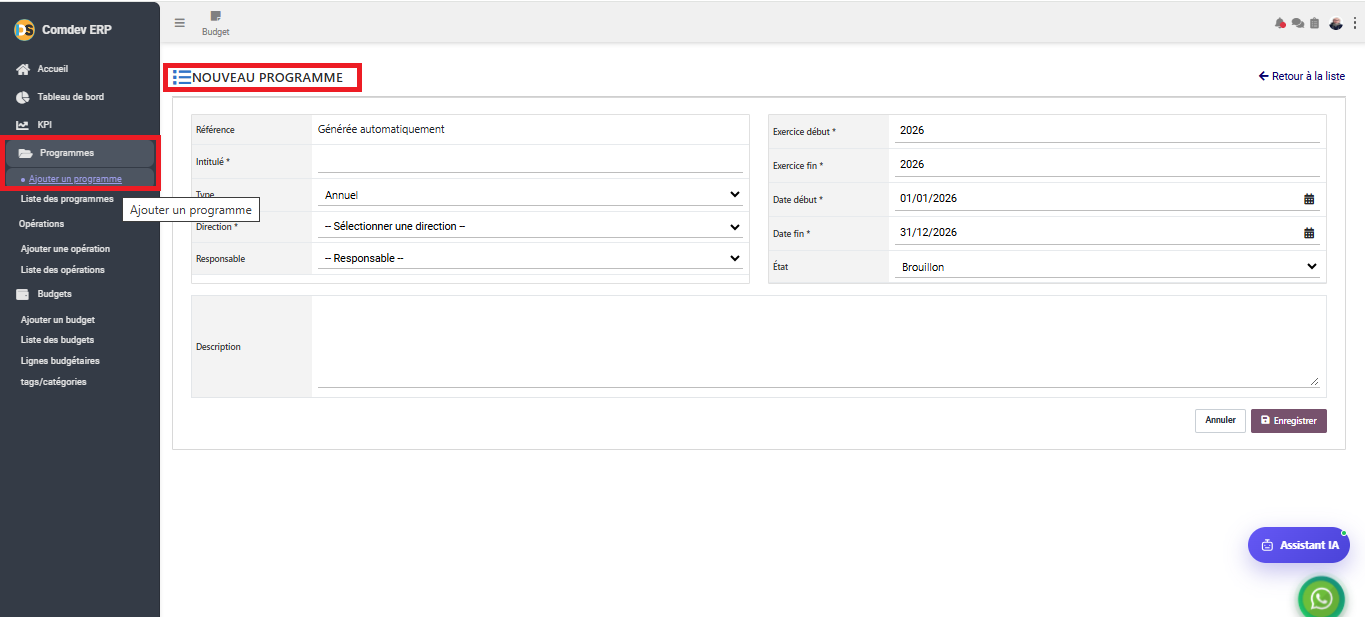Click the home icon beside Accueil
Screen dimensions: 1365x617
click(23, 69)
